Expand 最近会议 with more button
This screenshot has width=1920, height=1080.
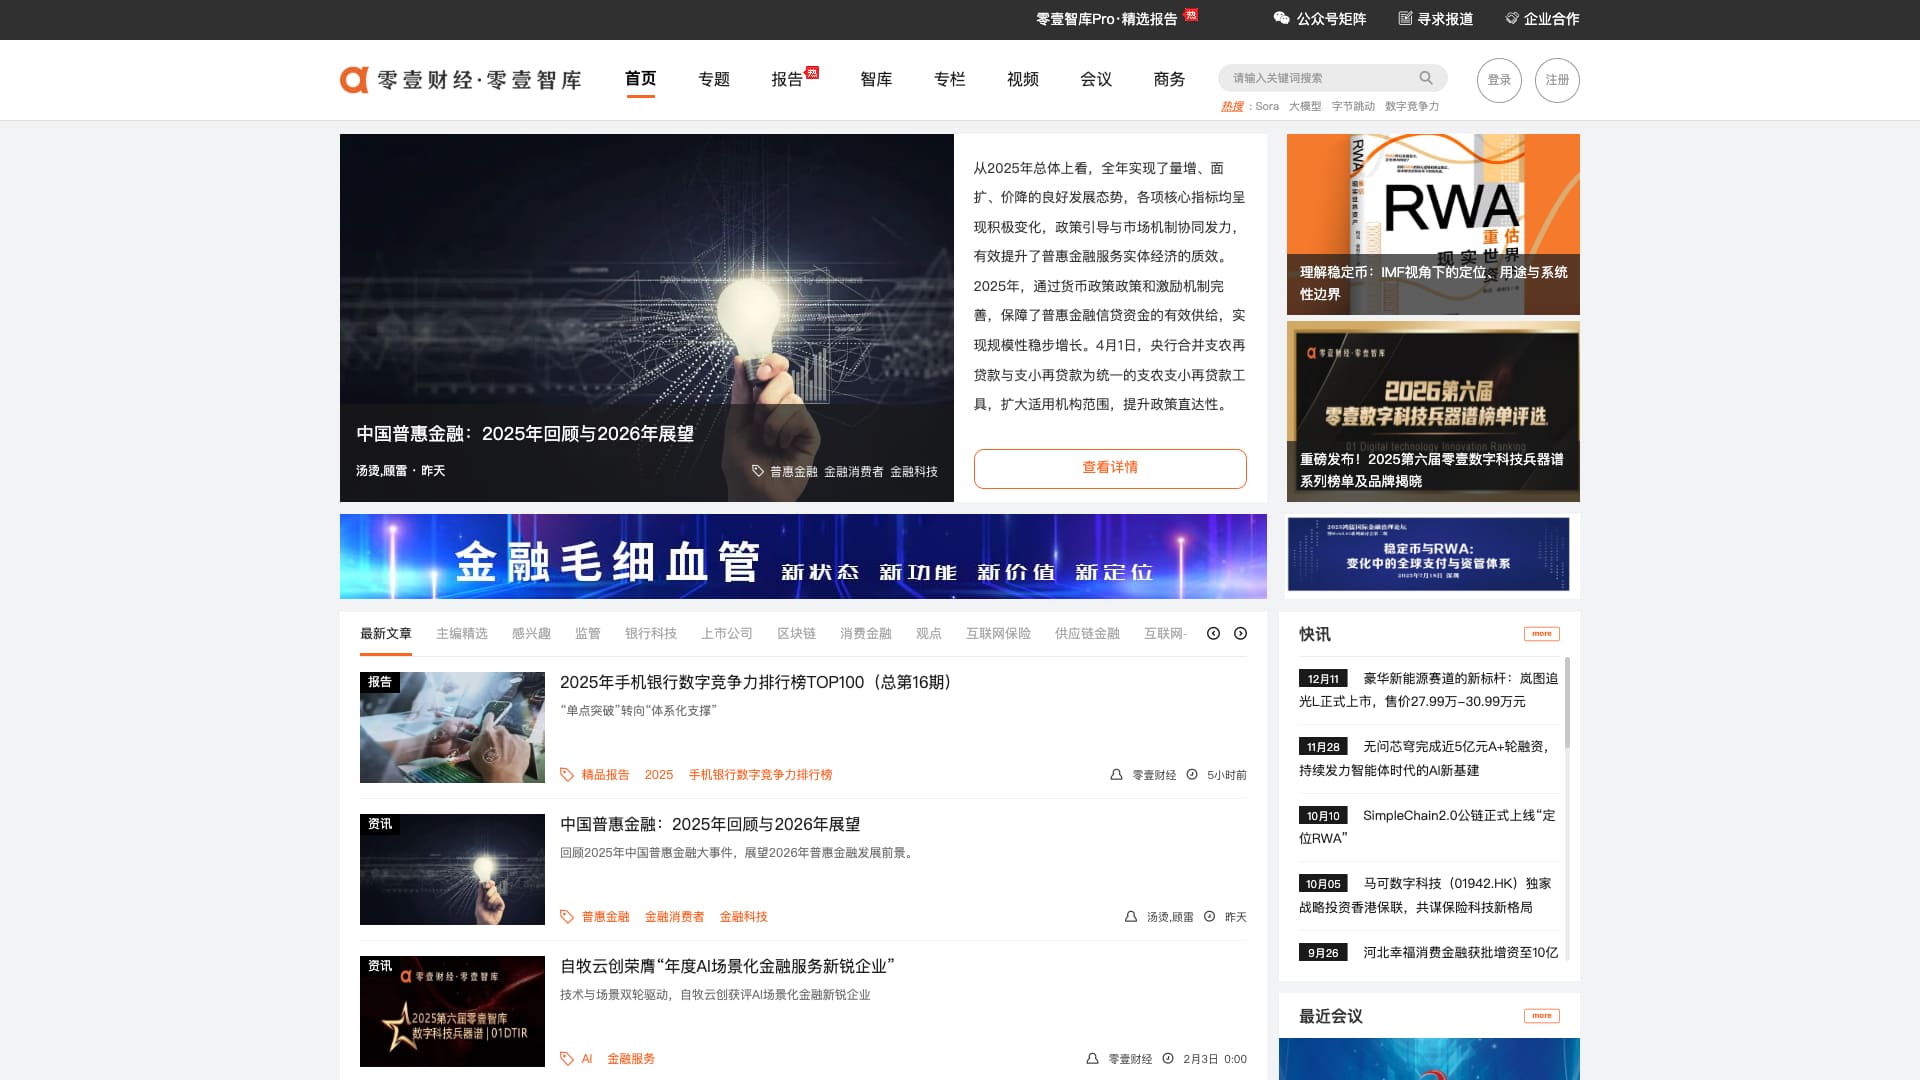click(x=1541, y=1016)
